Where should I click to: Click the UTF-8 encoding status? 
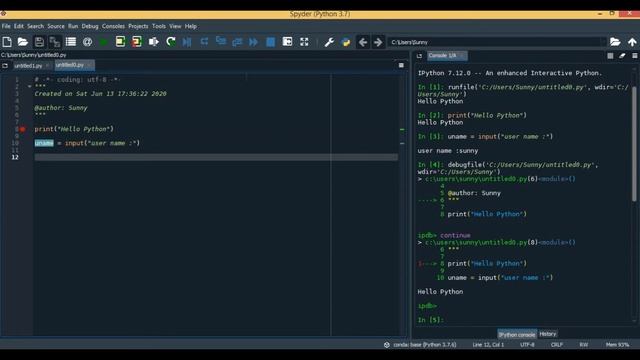[527, 345]
